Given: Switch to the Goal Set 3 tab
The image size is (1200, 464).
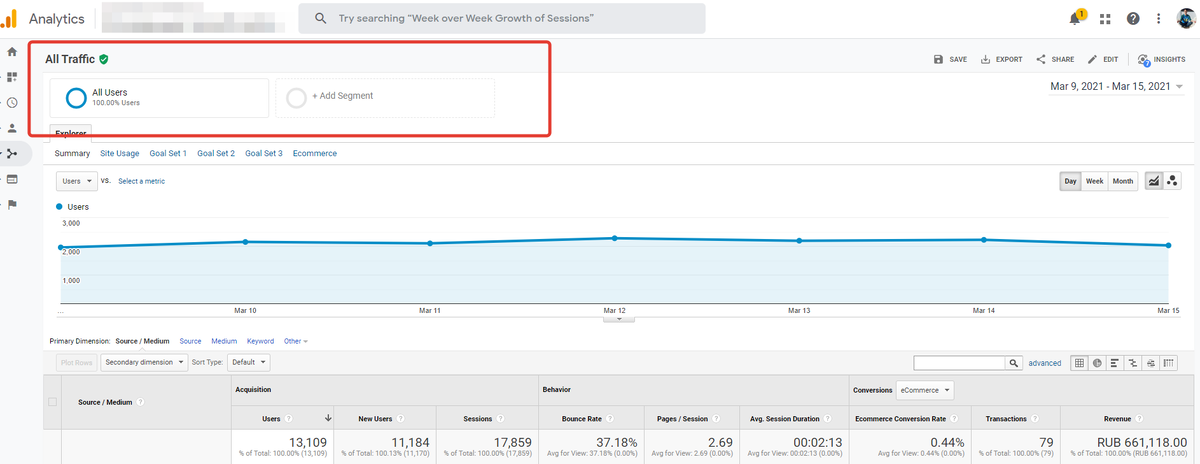Looking at the screenshot, I should 264,153.
